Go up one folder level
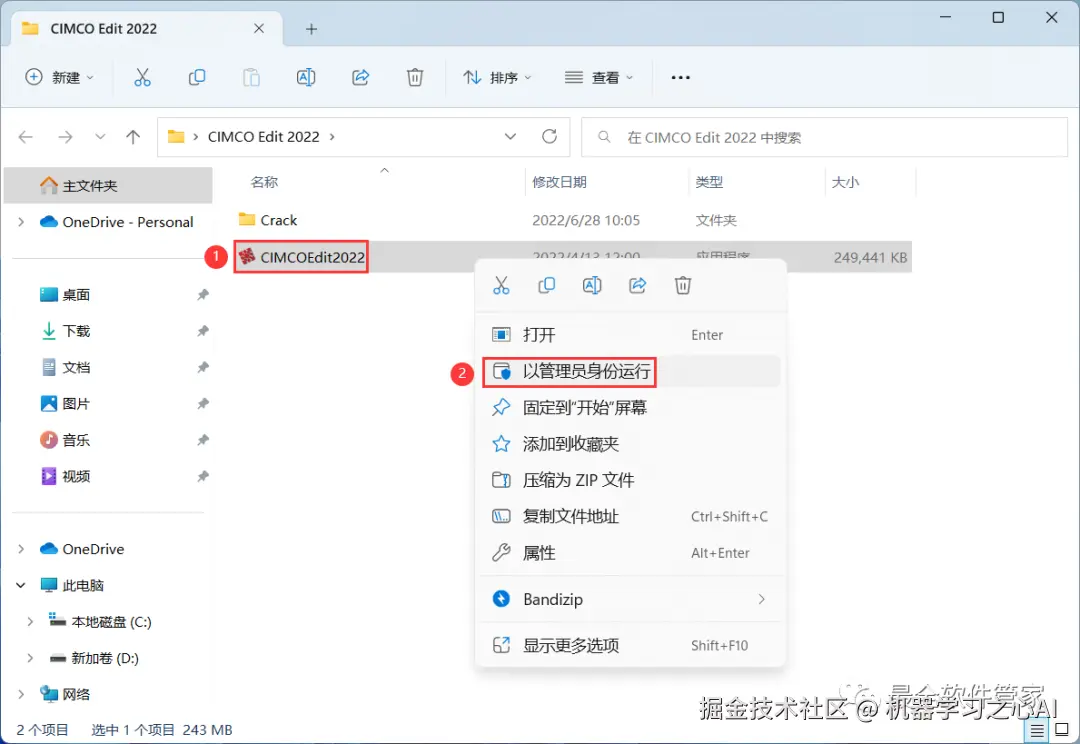 point(133,137)
